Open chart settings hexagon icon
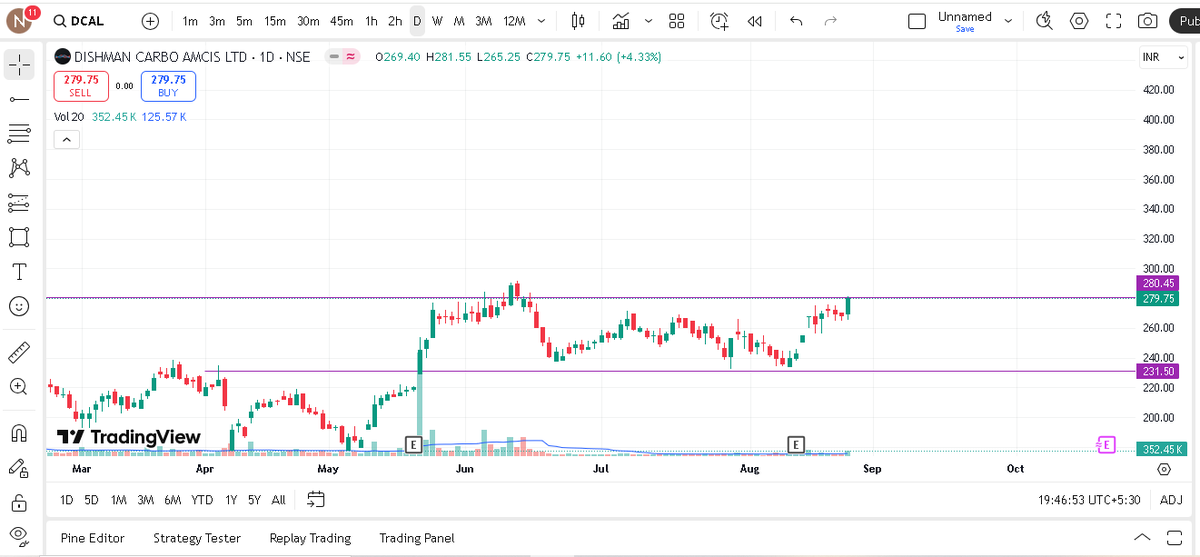This screenshot has height=557, width=1200. 1079,21
